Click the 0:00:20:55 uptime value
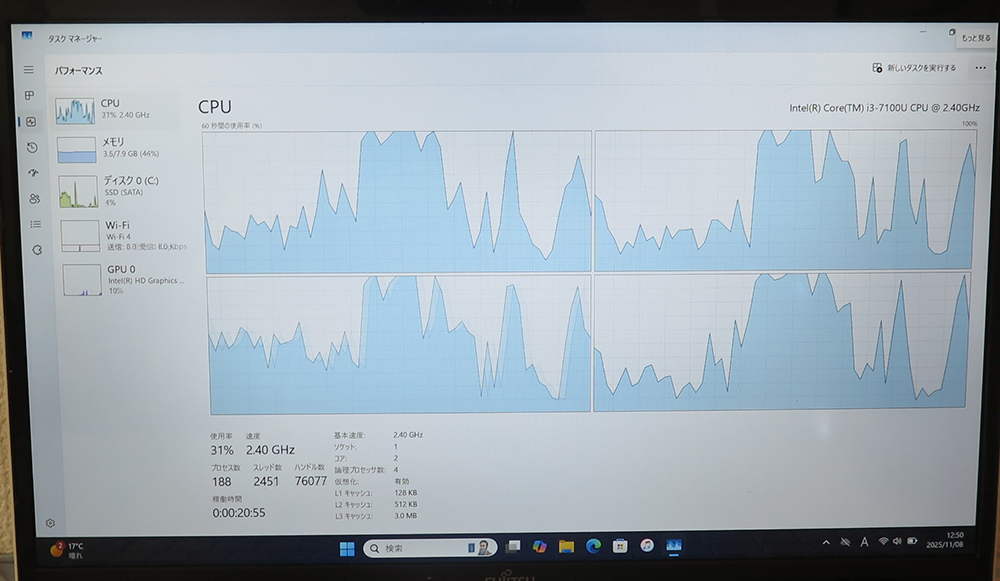1000x581 pixels. pyautogui.click(x=239, y=513)
